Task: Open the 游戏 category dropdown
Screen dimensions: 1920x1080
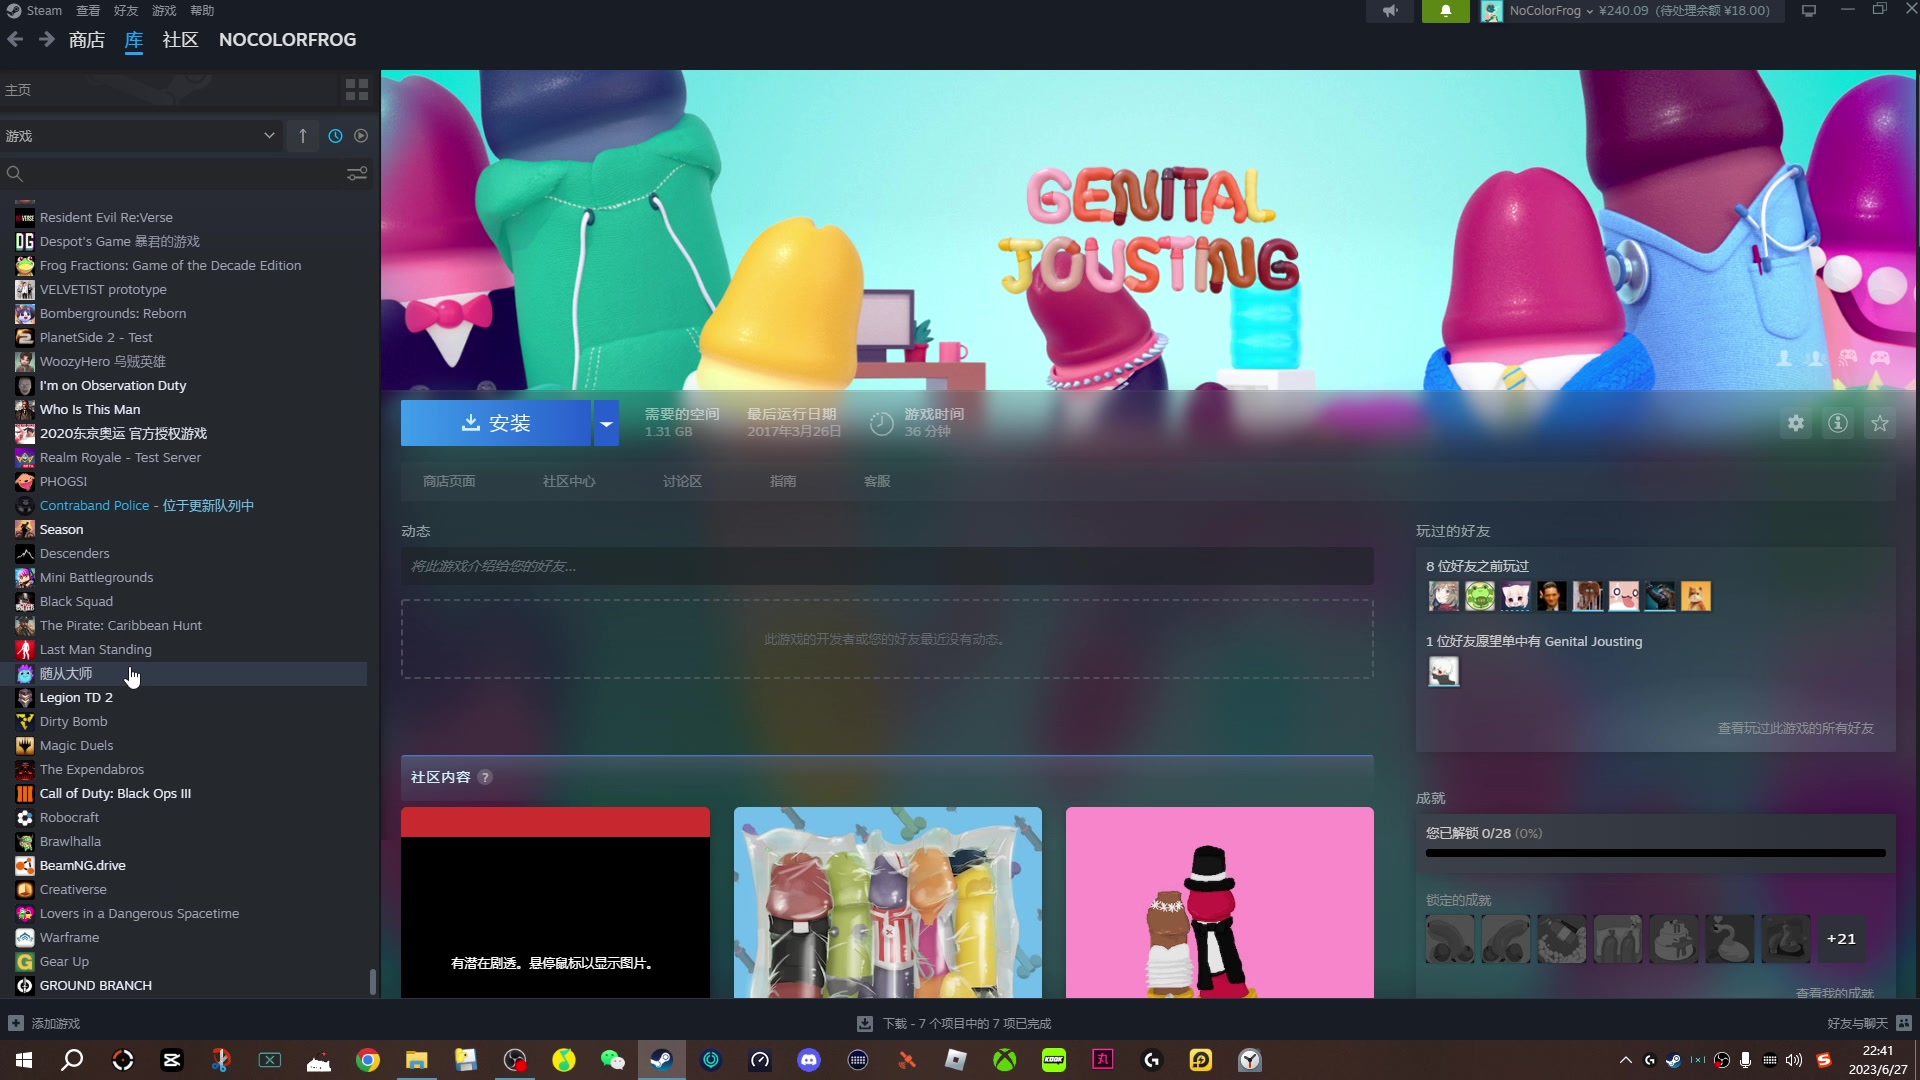Action: coord(141,136)
